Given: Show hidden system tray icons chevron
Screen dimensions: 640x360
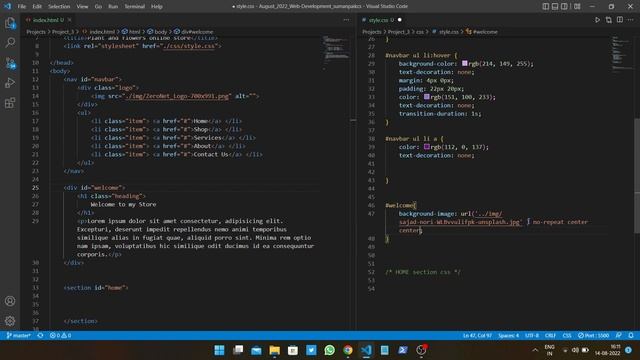Looking at the screenshot, I should click(x=535, y=350).
